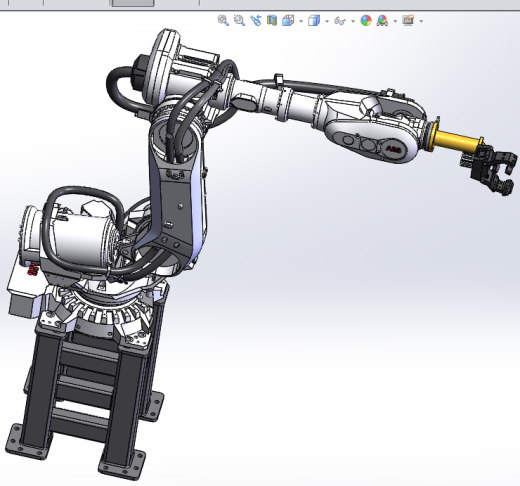Select the black gripper at the arm's end
This screenshot has height=486, width=520.
point(490,171)
